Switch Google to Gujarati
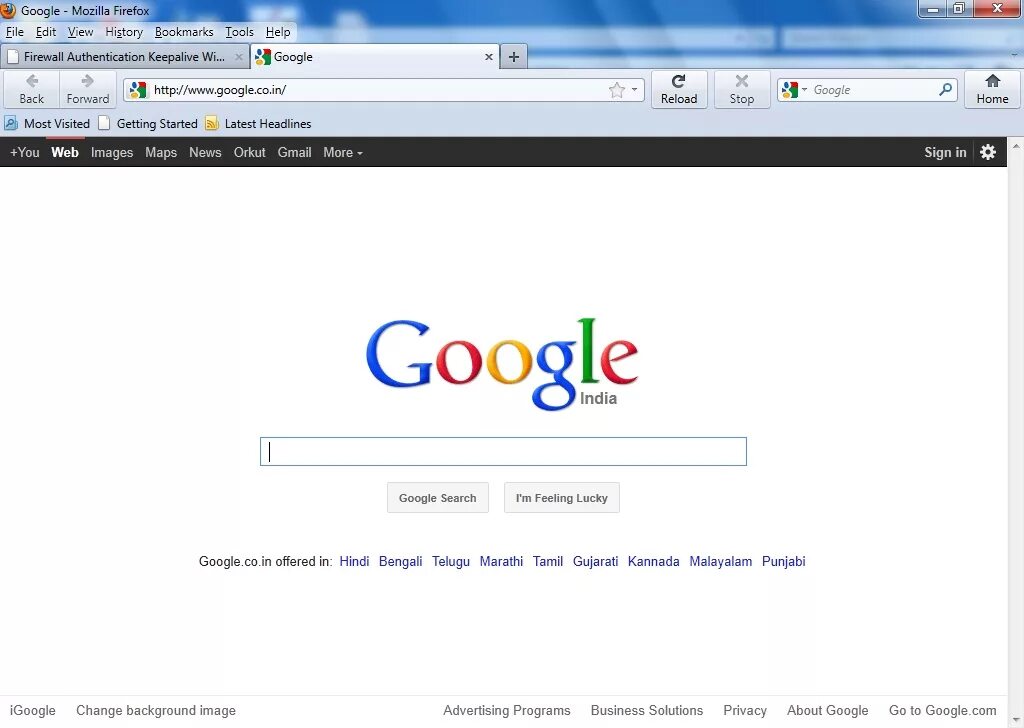Image resolution: width=1024 pixels, height=728 pixels. (595, 561)
